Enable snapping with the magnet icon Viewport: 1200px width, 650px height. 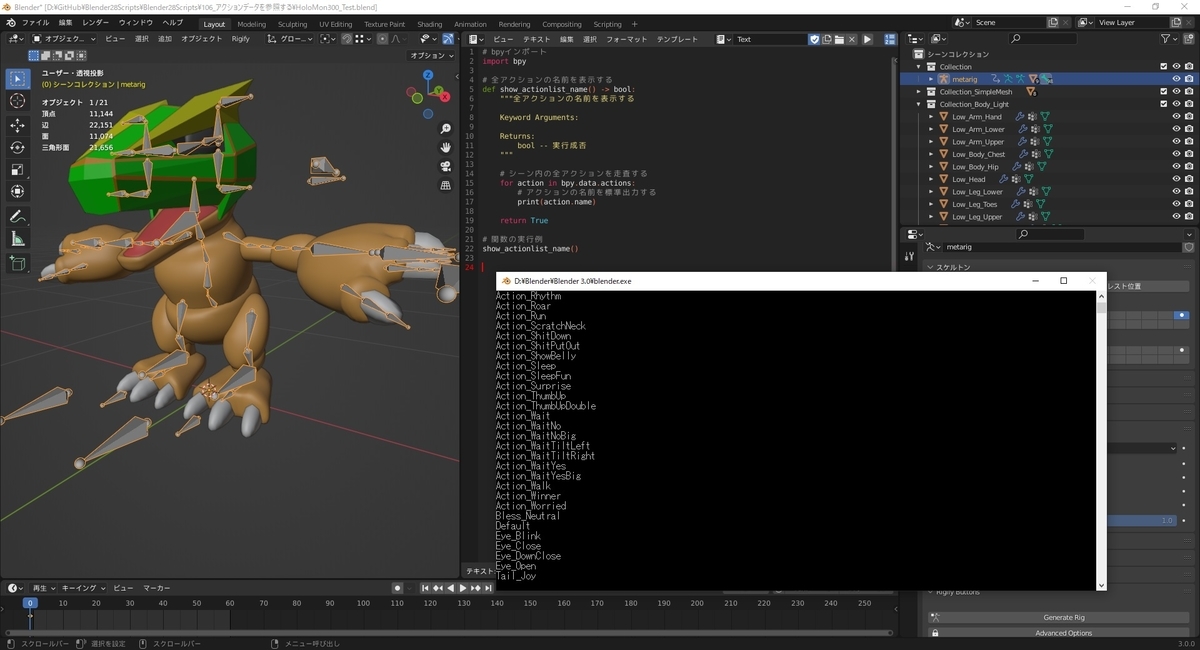pyautogui.click(x=347, y=39)
